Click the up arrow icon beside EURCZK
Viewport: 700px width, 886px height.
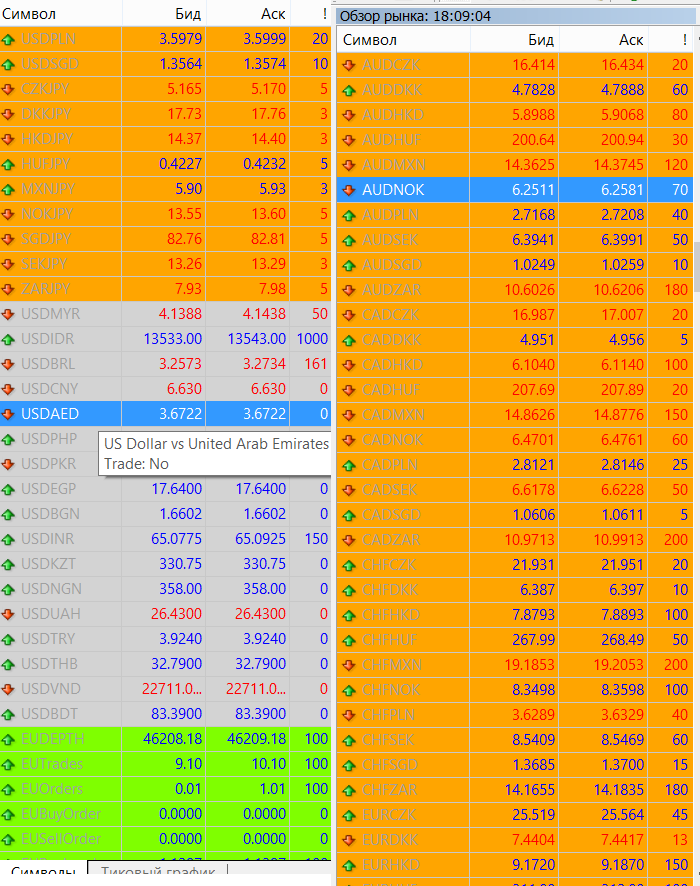coord(349,815)
